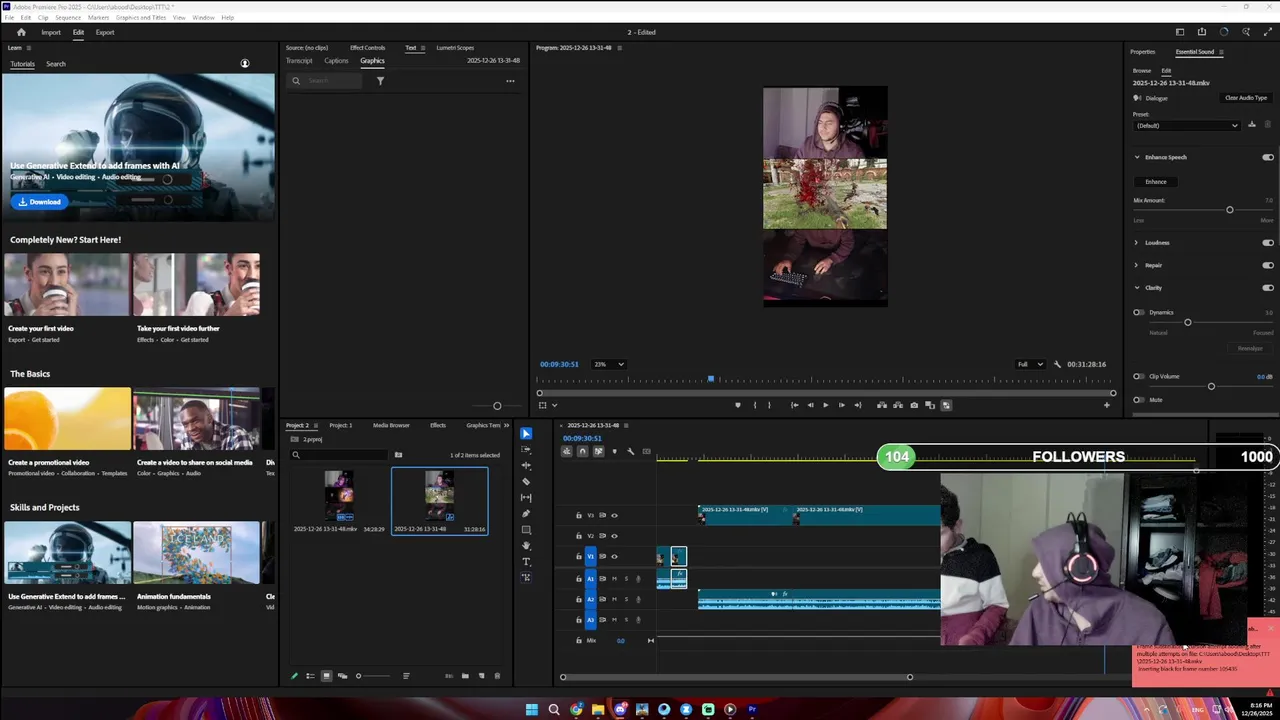This screenshot has width=1280, height=720.
Task: Click the Download button in Learn panel
Action: click(x=39, y=202)
